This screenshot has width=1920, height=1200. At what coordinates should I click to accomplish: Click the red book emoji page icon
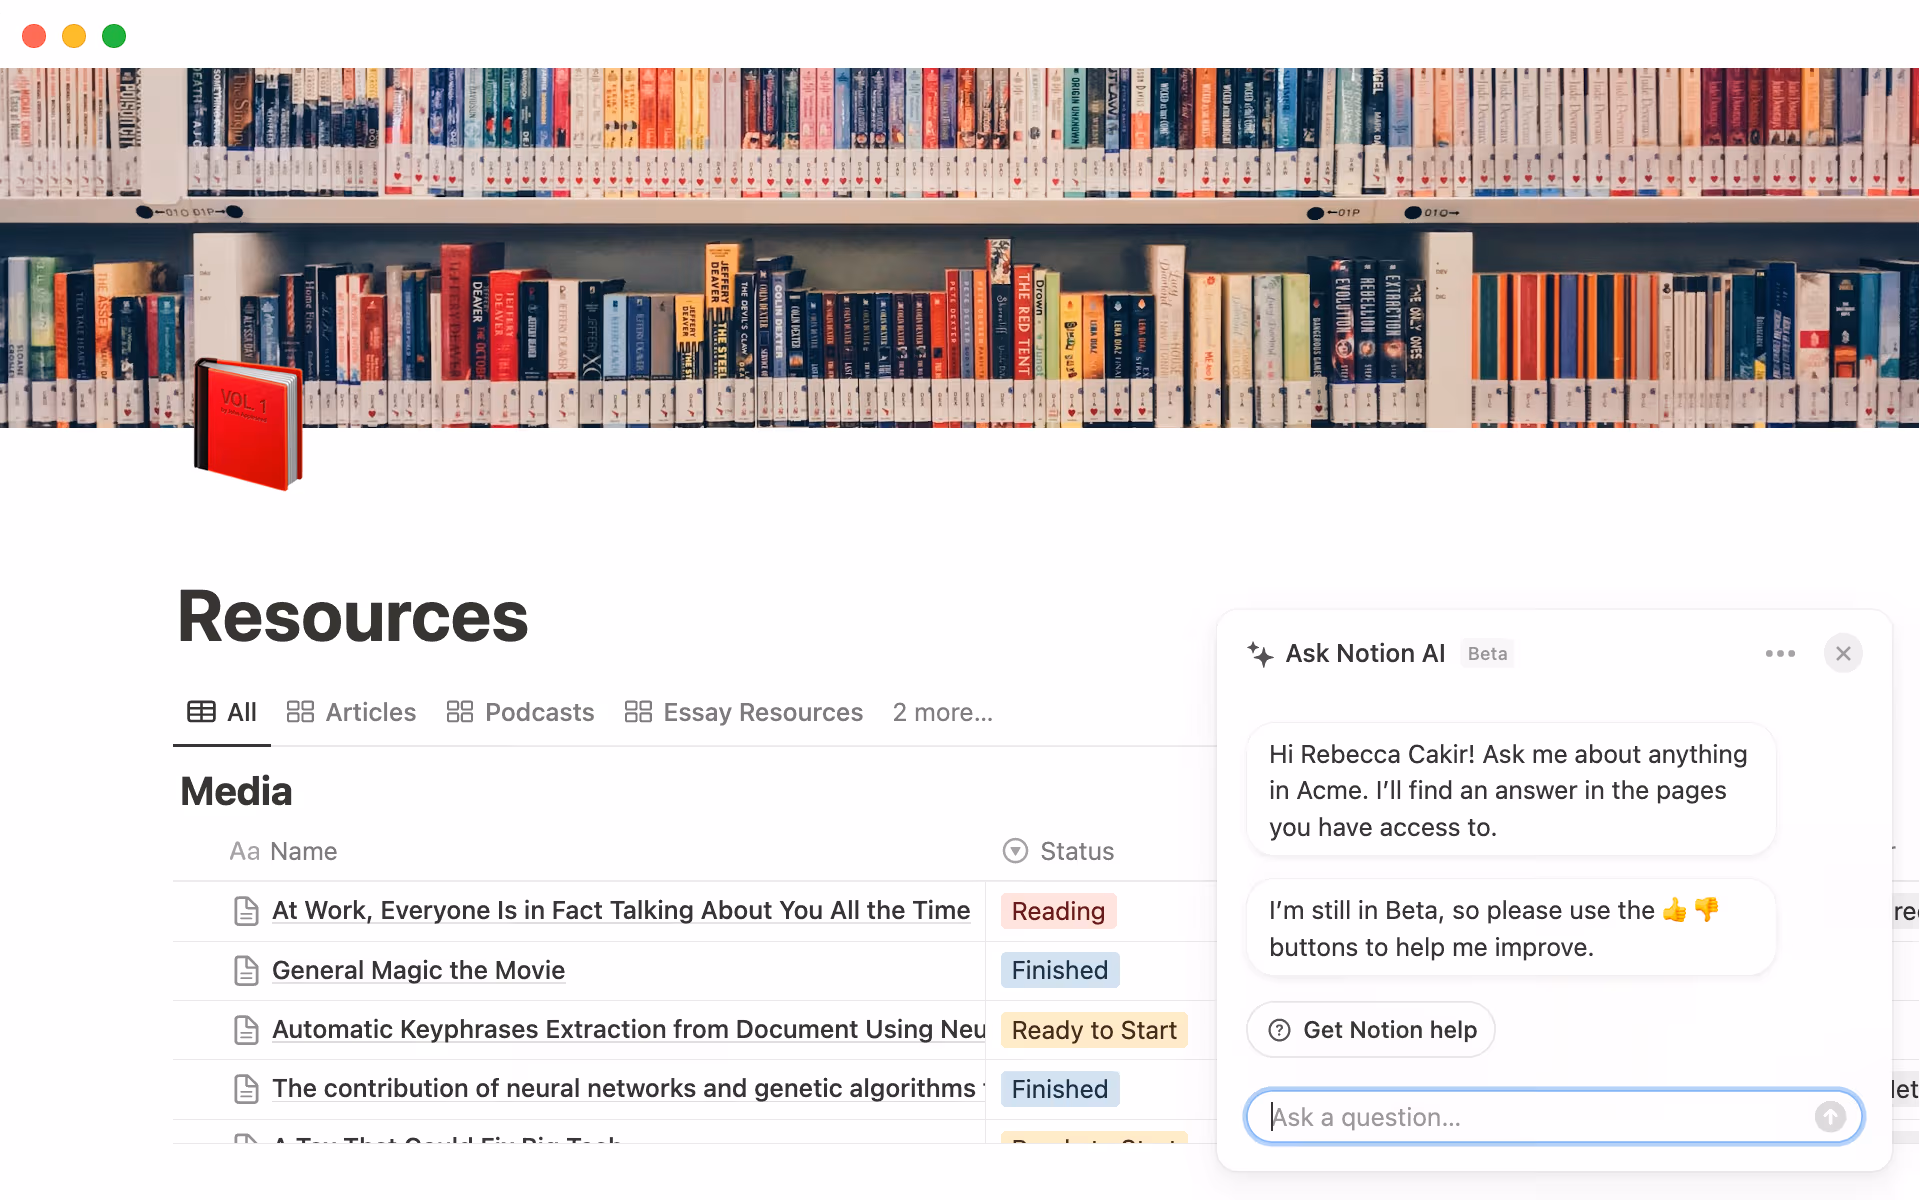248,425
